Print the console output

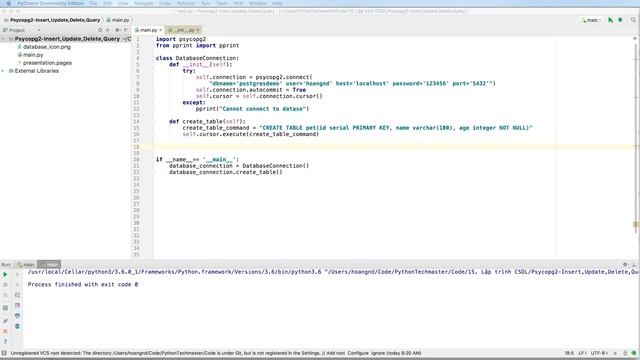click(17, 316)
